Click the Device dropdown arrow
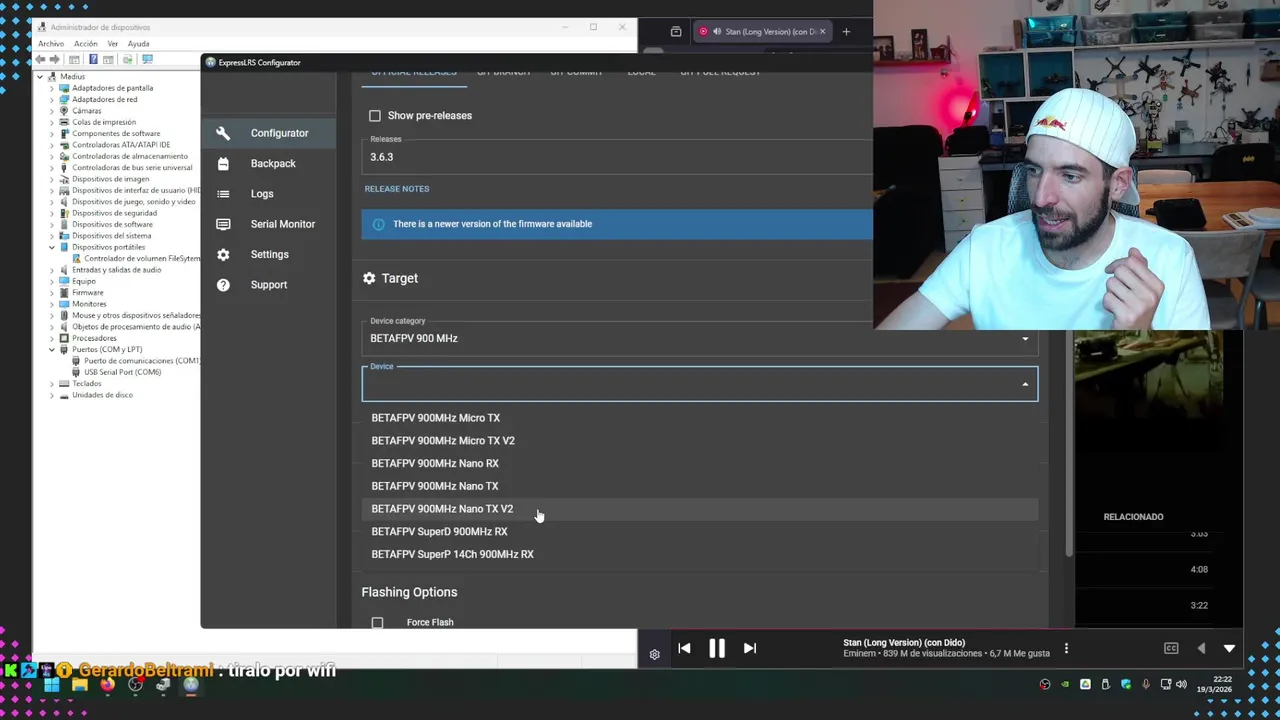Image resolution: width=1280 pixels, height=720 pixels. coord(1025,384)
